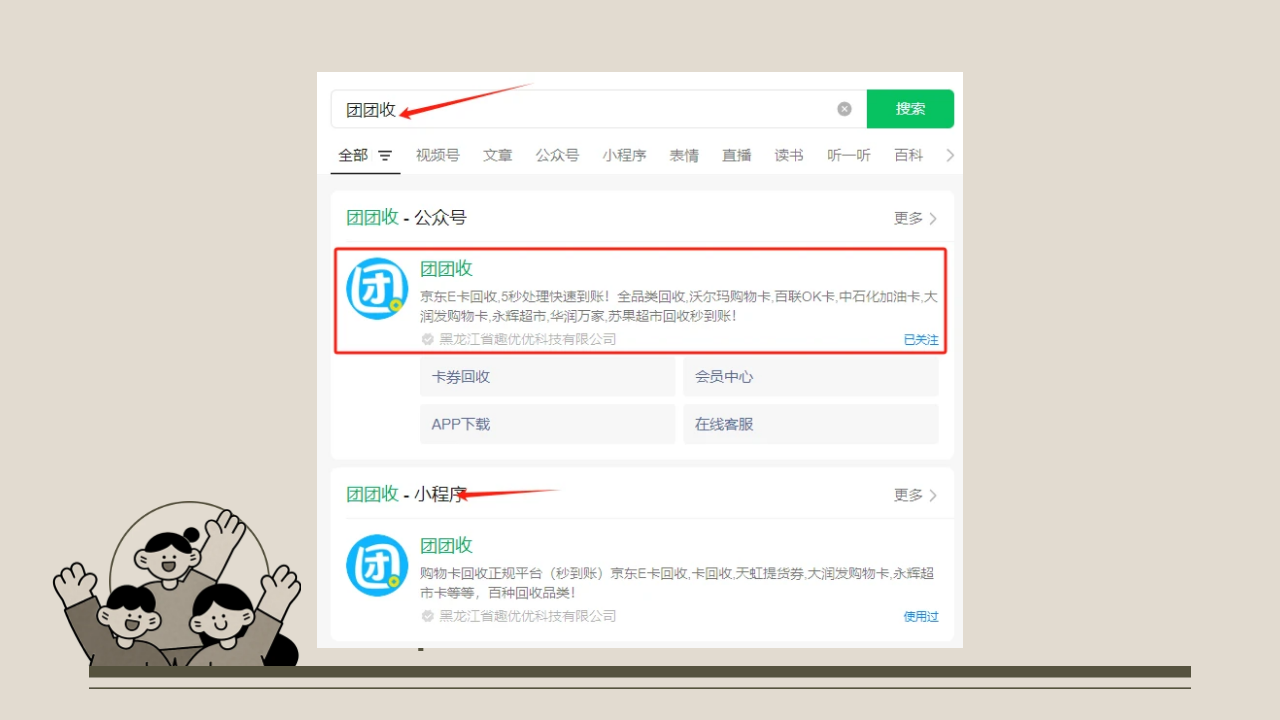Click 公众号 description starting 京东E卡回收,5秒
The image size is (1280, 720).
[679, 306]
